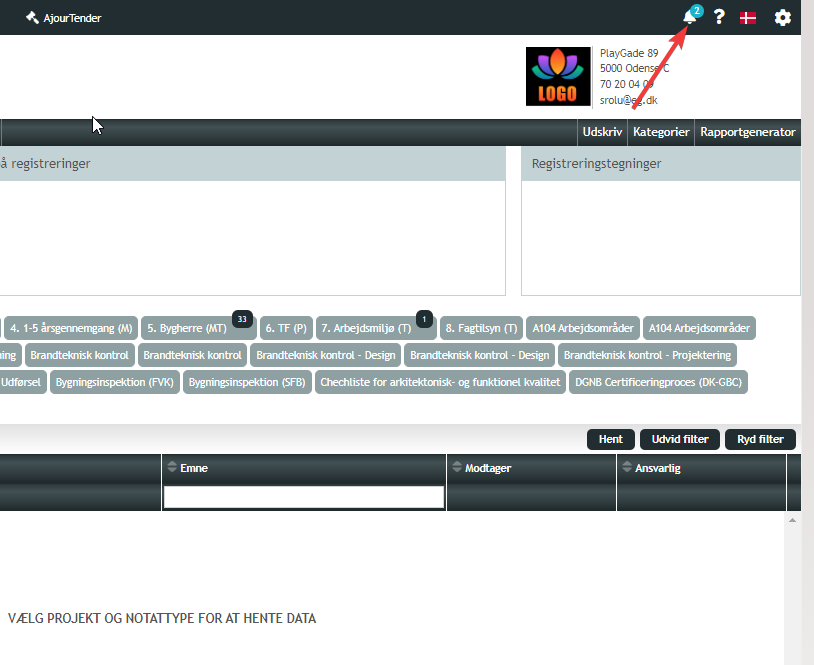814x665 pixels.
Task: Sort by Modtager column arrows
Action: tap(457, 467)
